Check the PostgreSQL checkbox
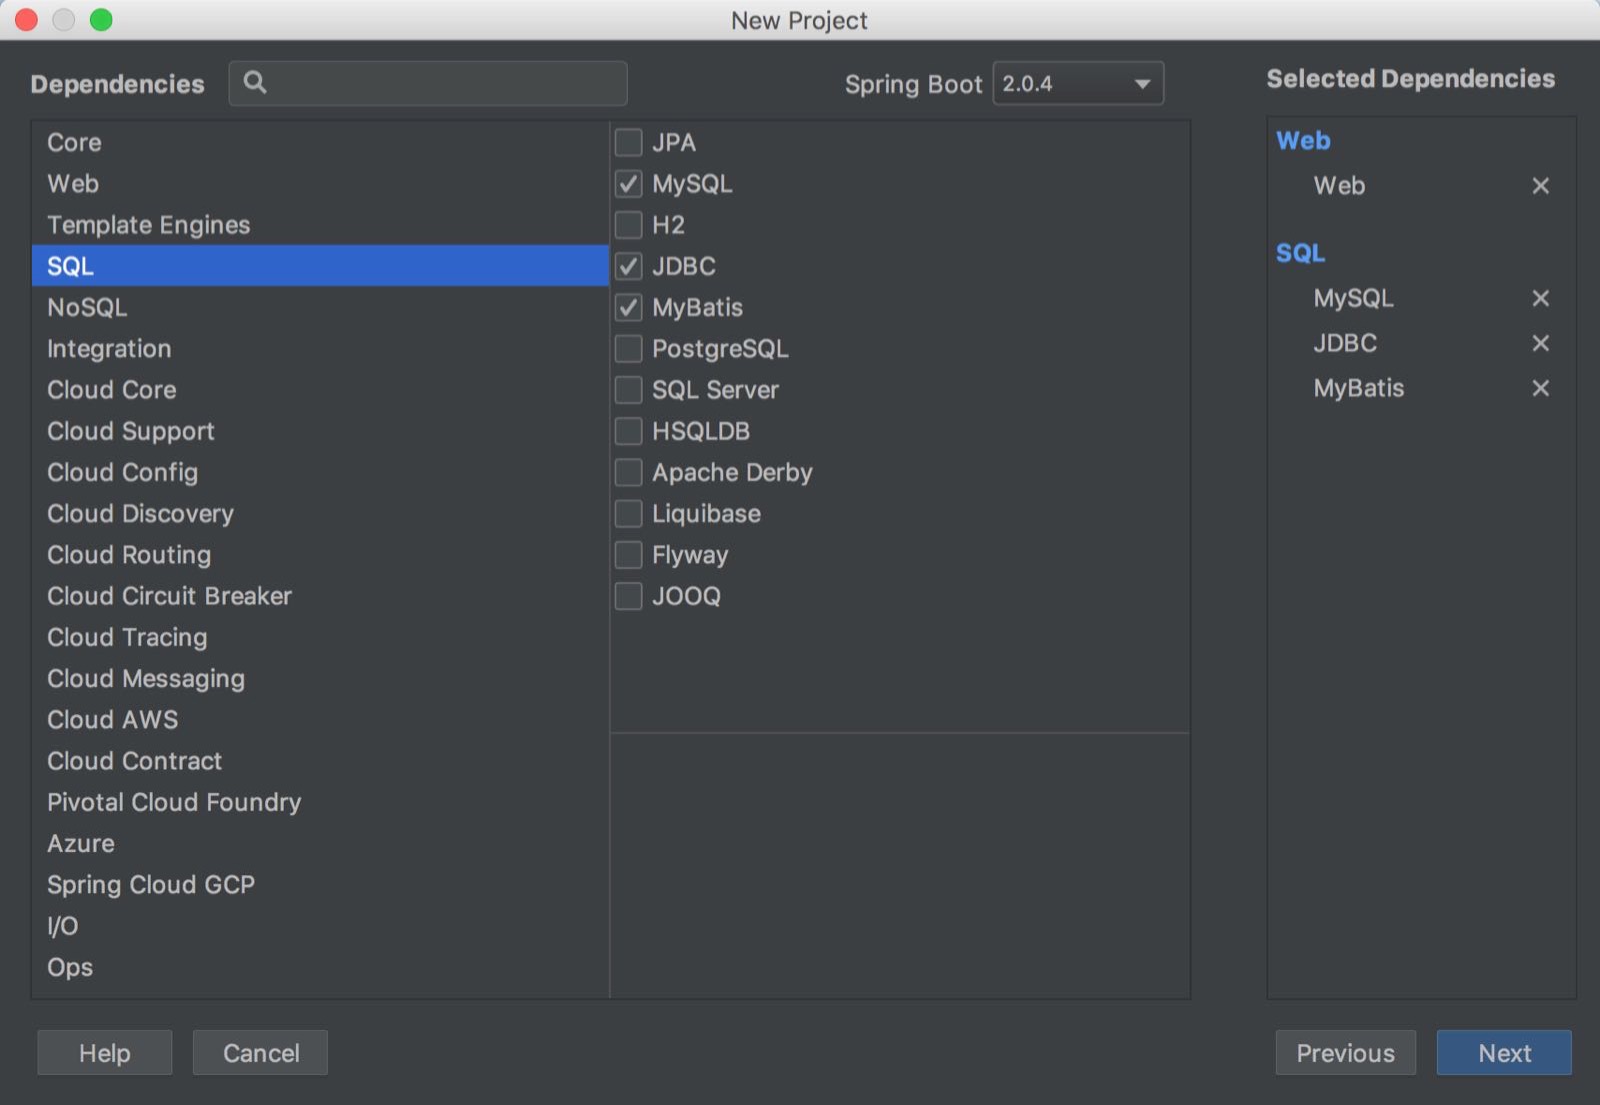 point(628,348)
